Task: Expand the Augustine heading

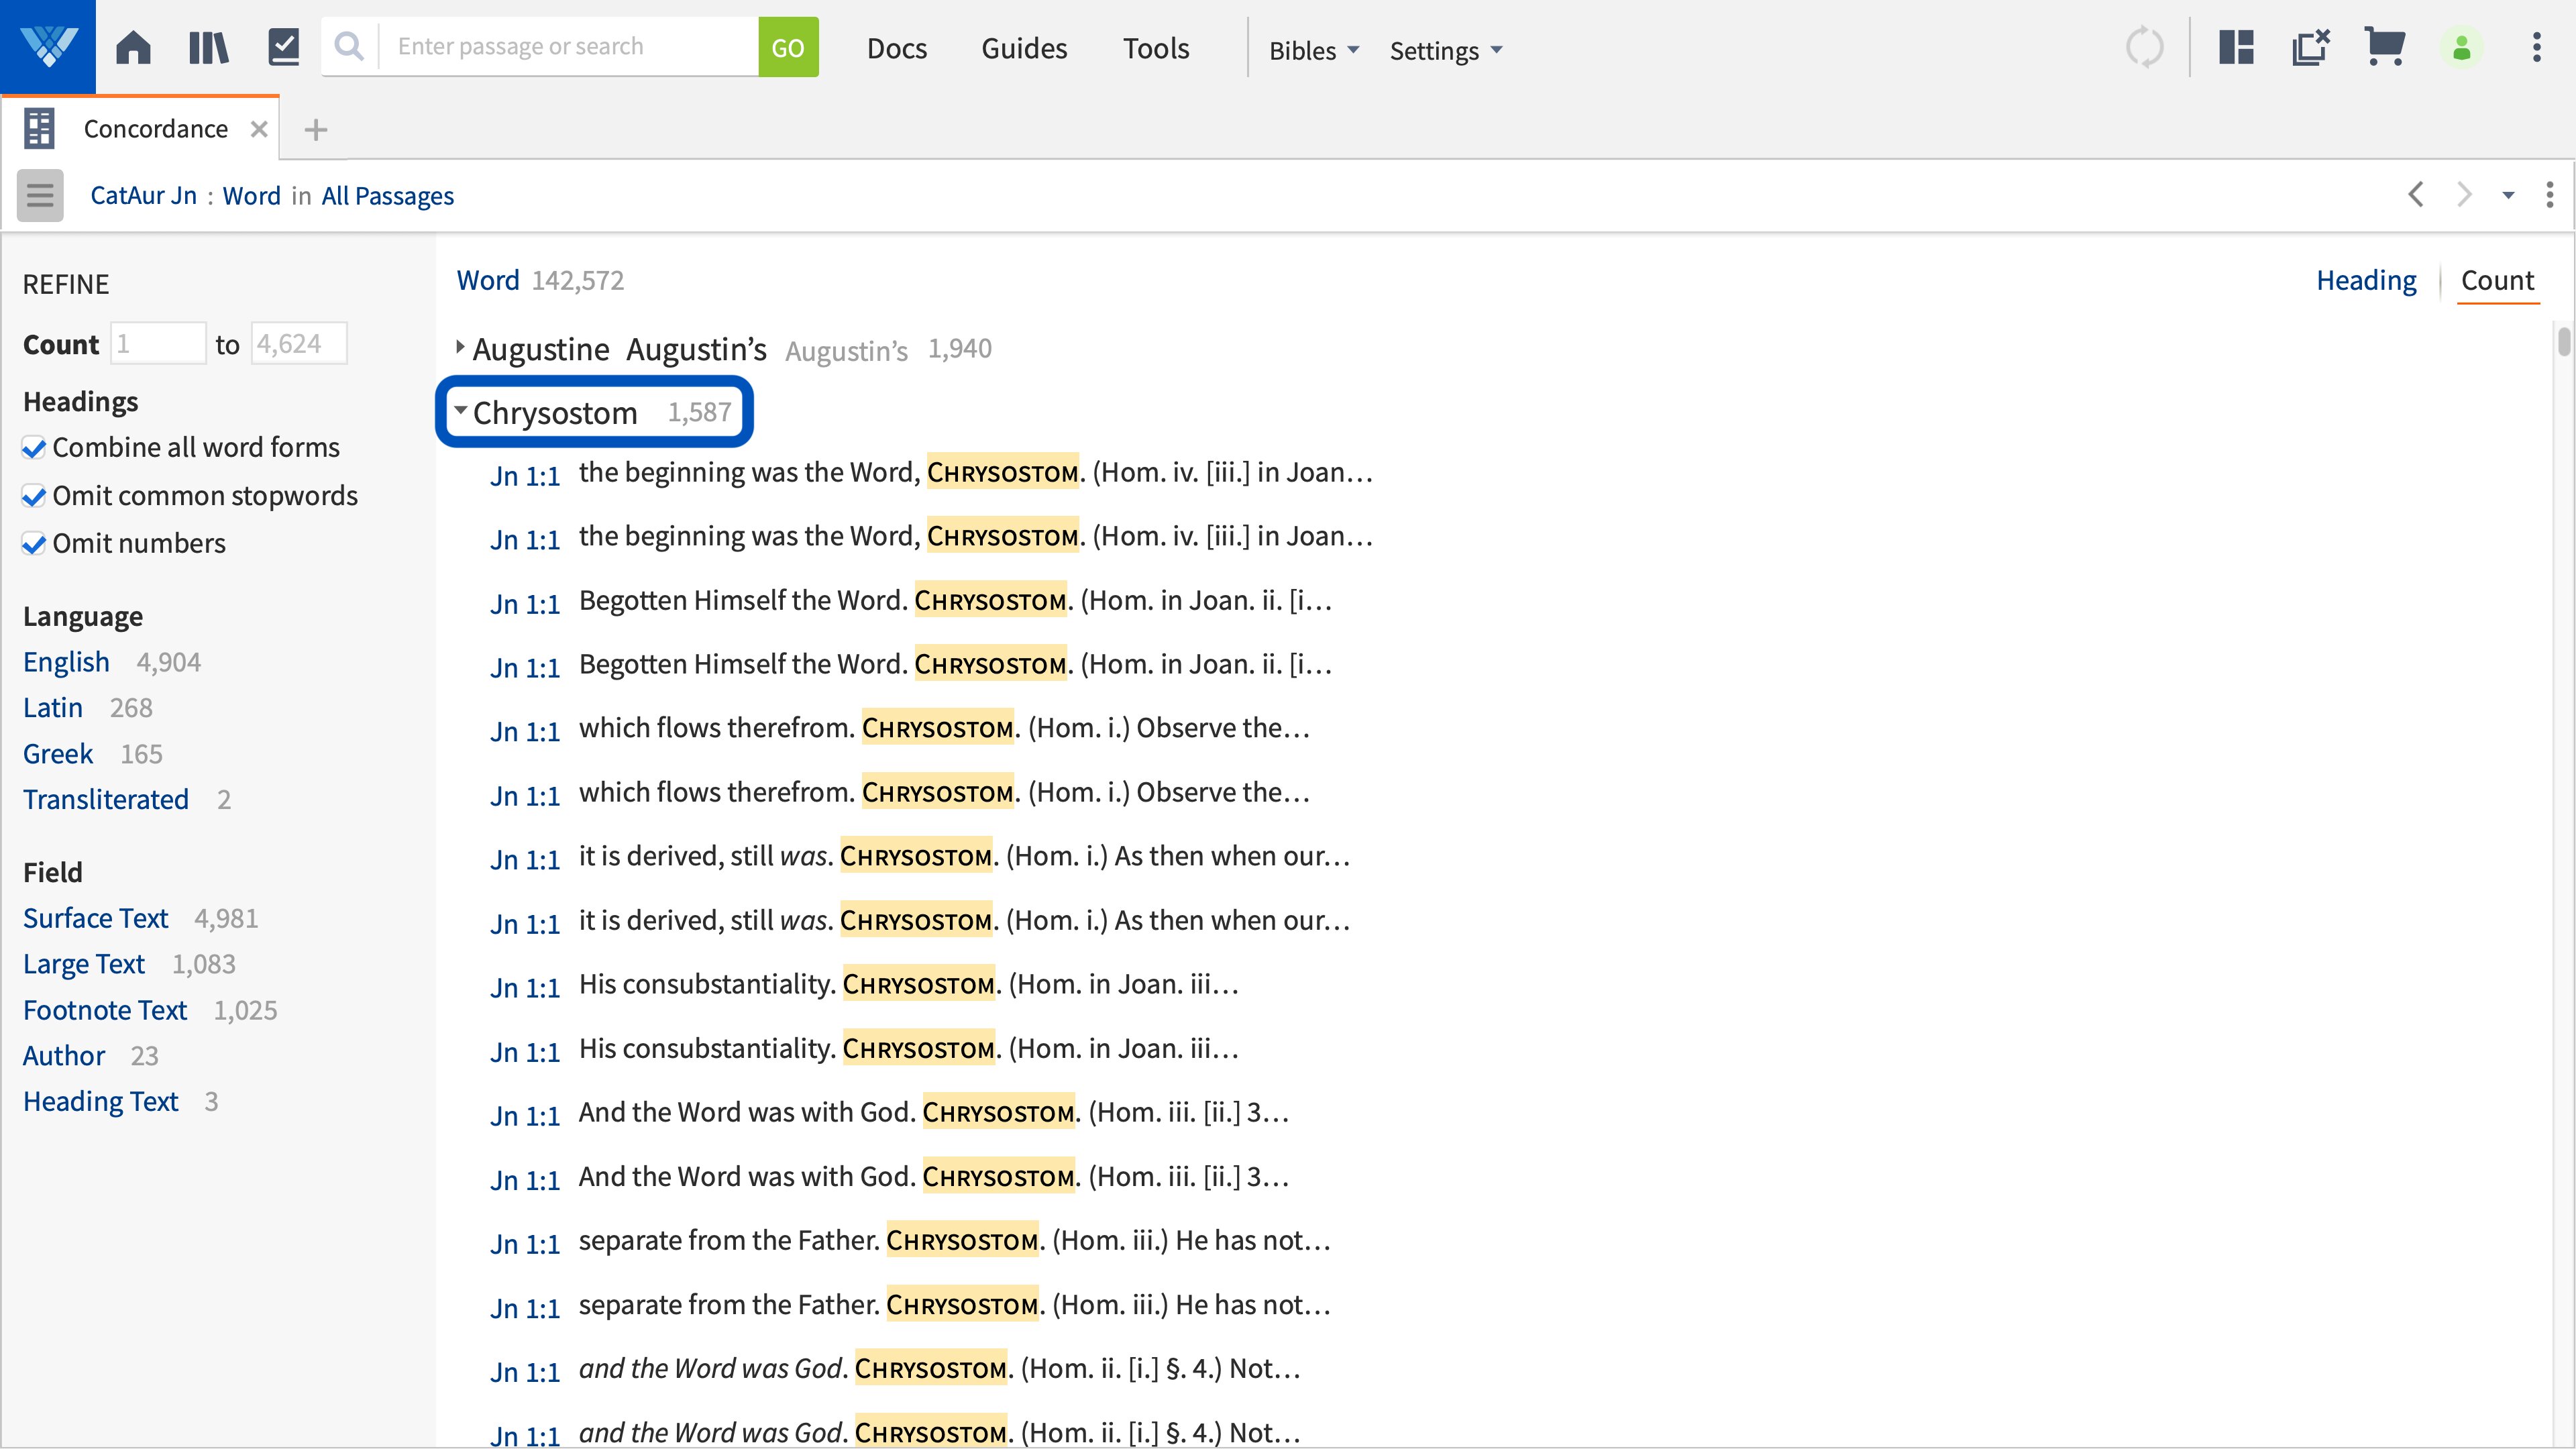Action: 460,347
